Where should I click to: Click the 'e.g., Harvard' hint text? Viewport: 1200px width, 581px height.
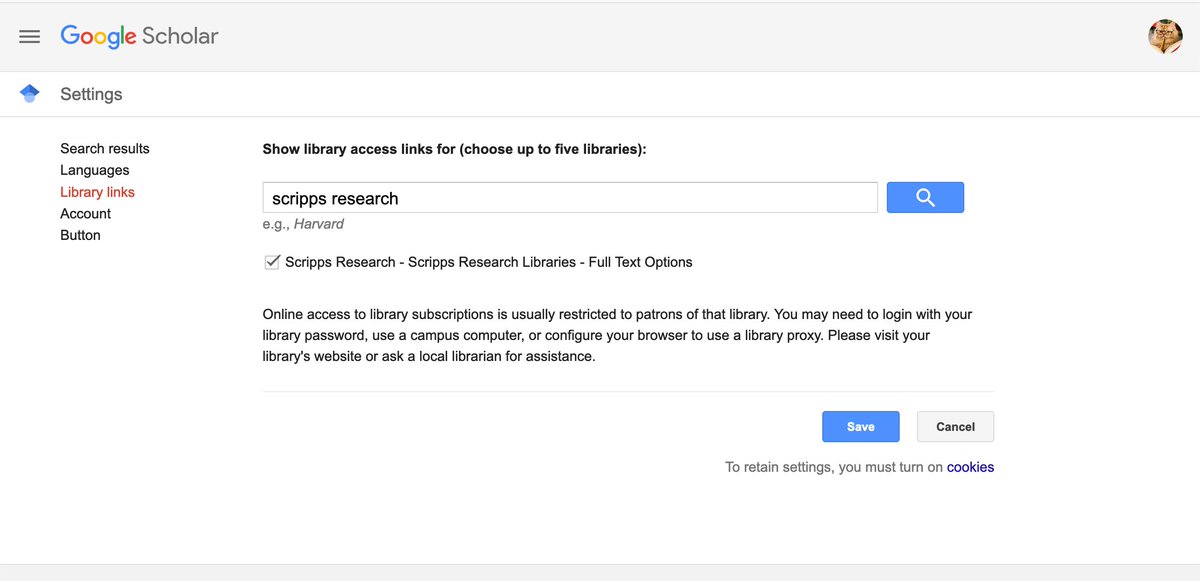[303, 224]
